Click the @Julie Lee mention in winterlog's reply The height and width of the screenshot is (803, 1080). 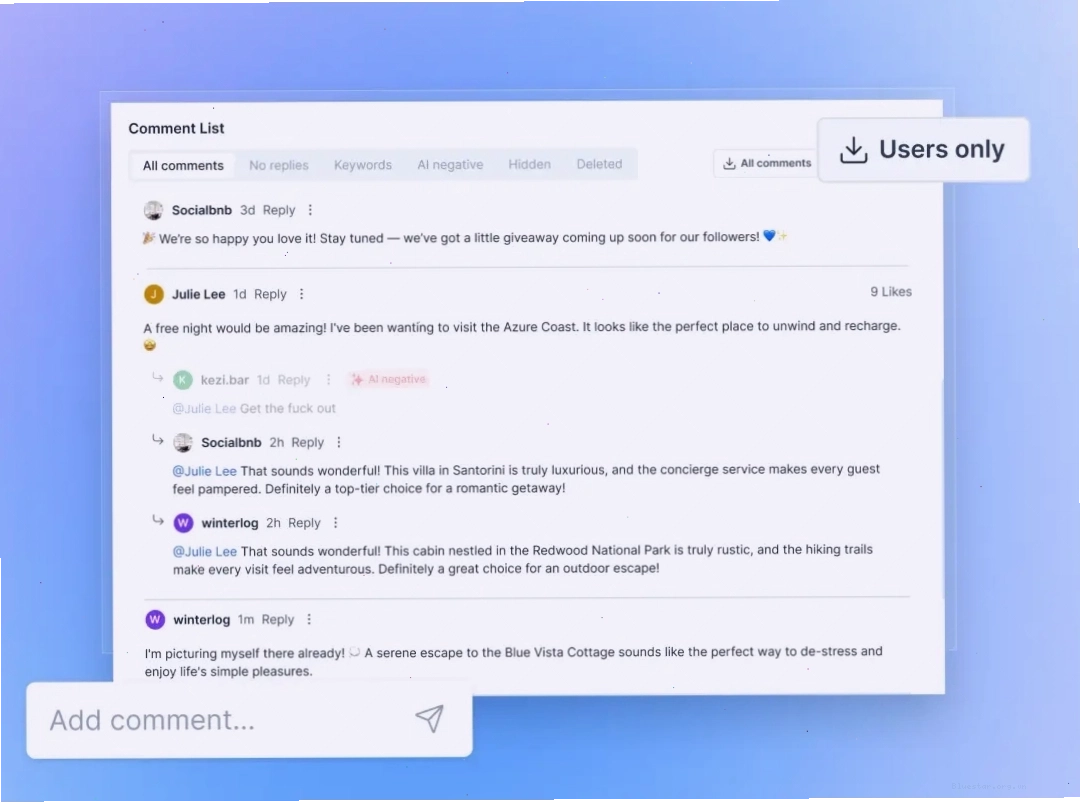click(205, 552)
